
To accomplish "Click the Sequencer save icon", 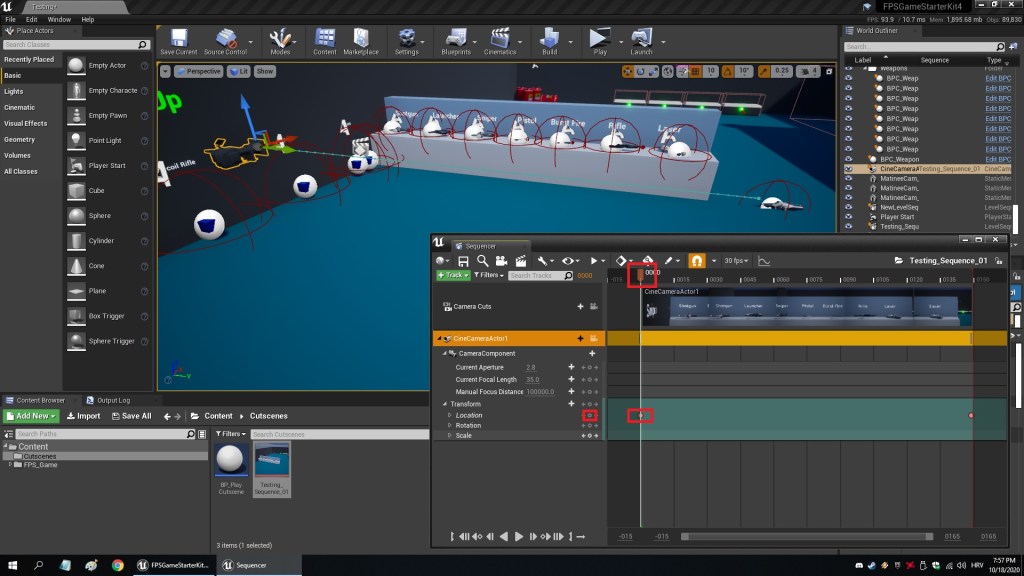I will point(463,261).
